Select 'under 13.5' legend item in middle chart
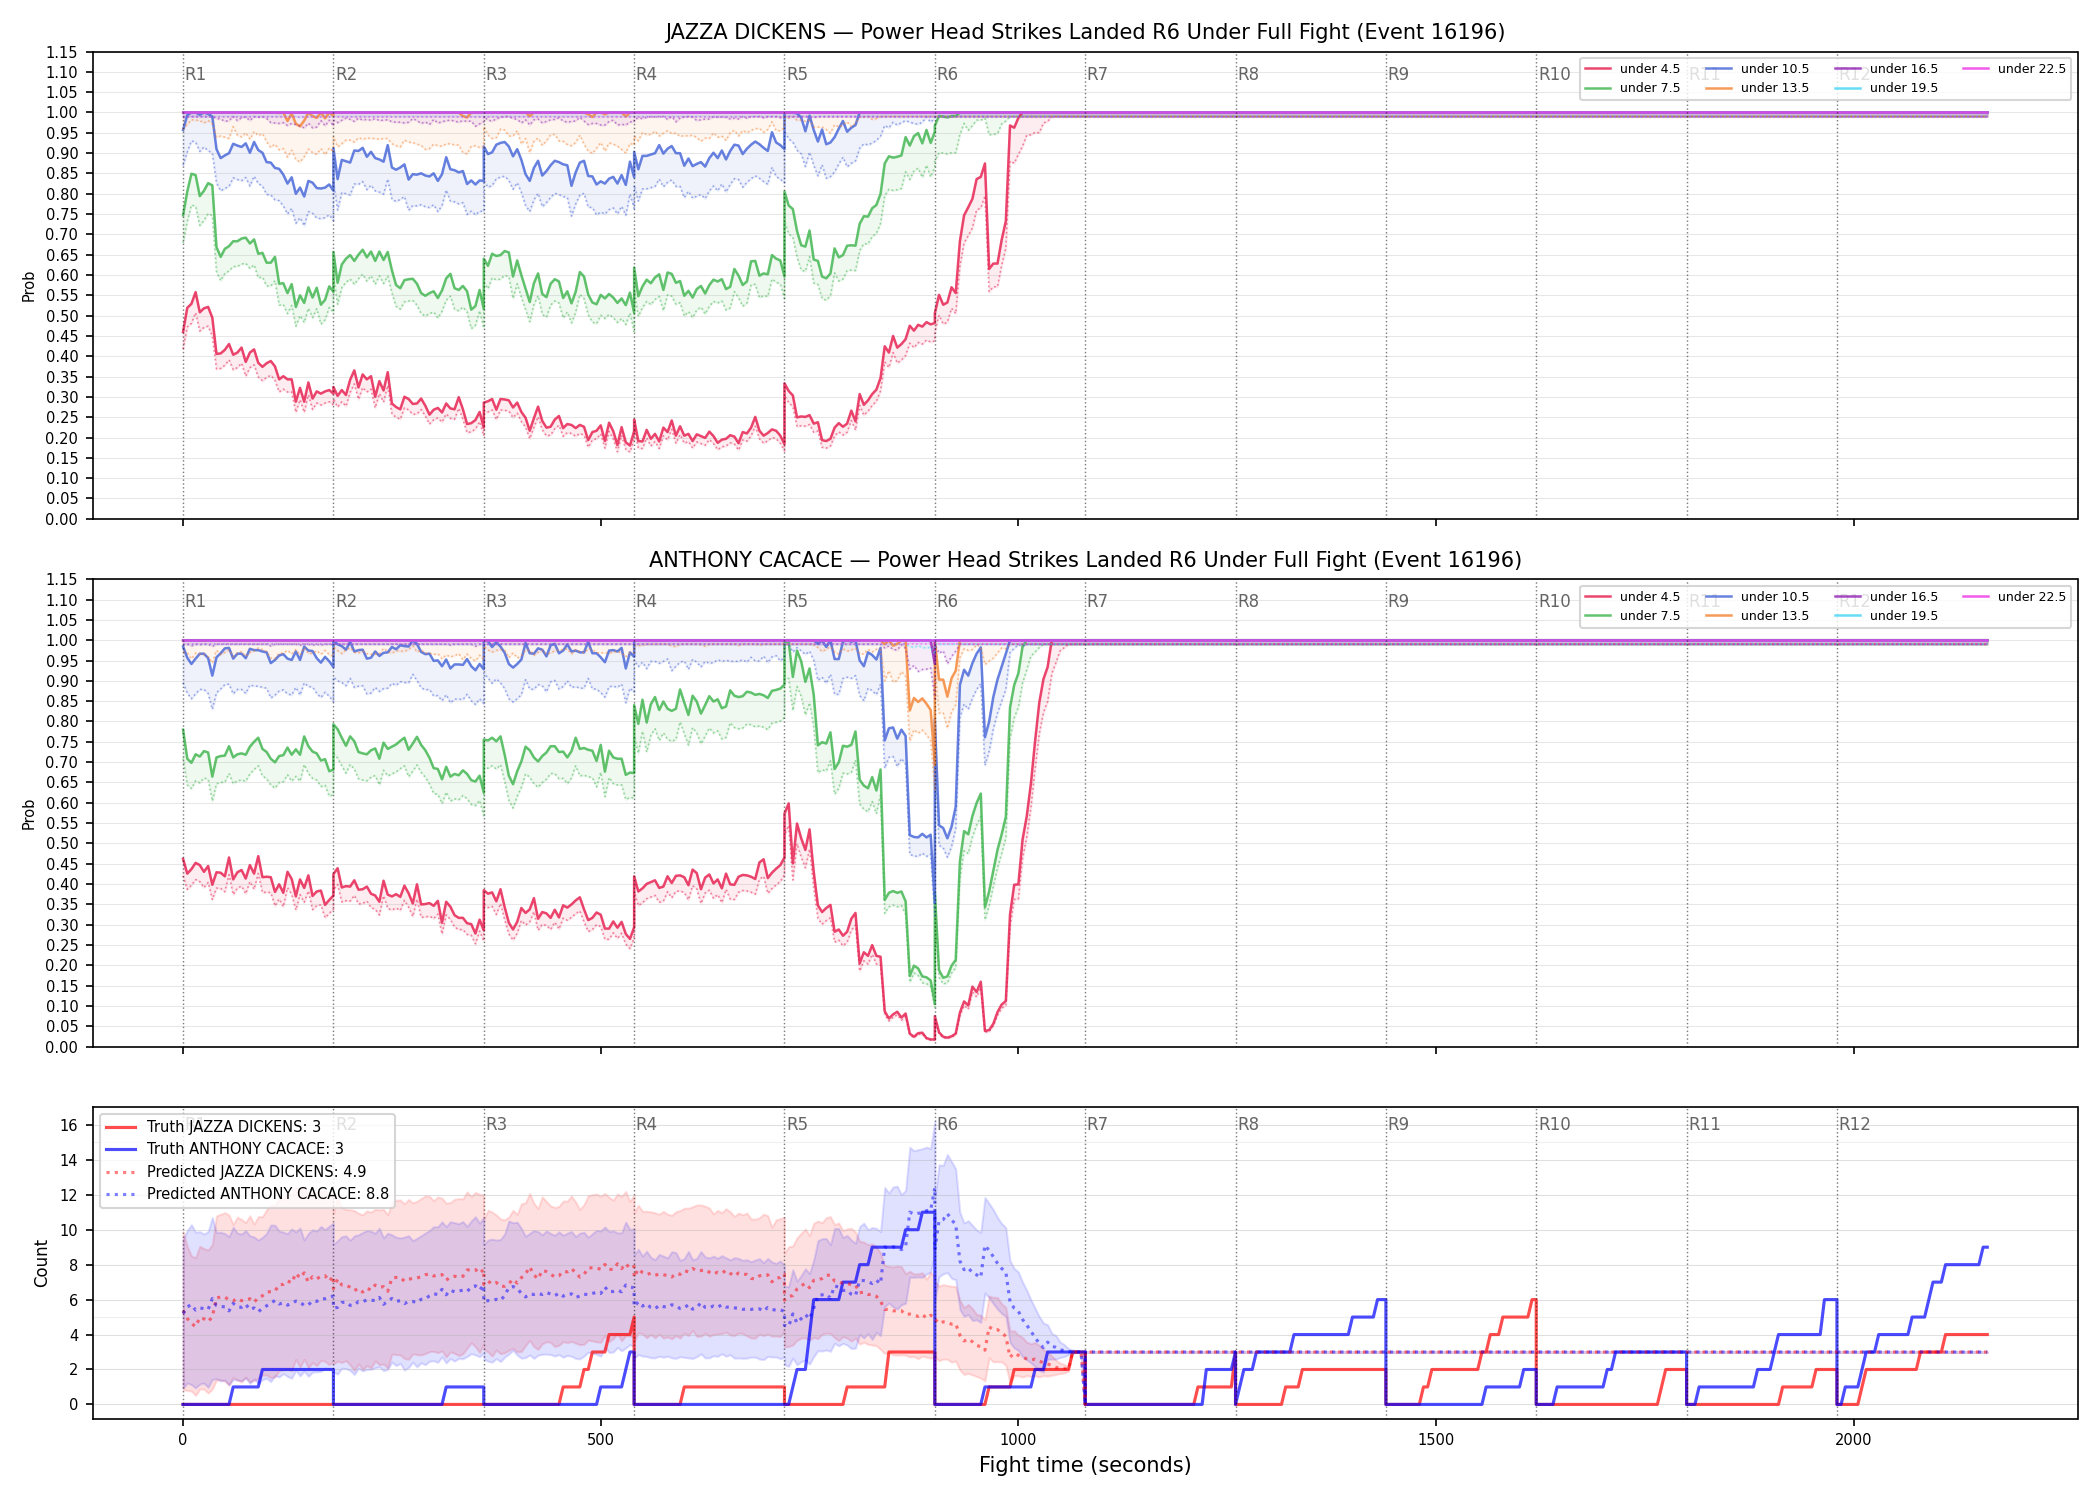The image size is (2100, 1500). [1758, 616]
